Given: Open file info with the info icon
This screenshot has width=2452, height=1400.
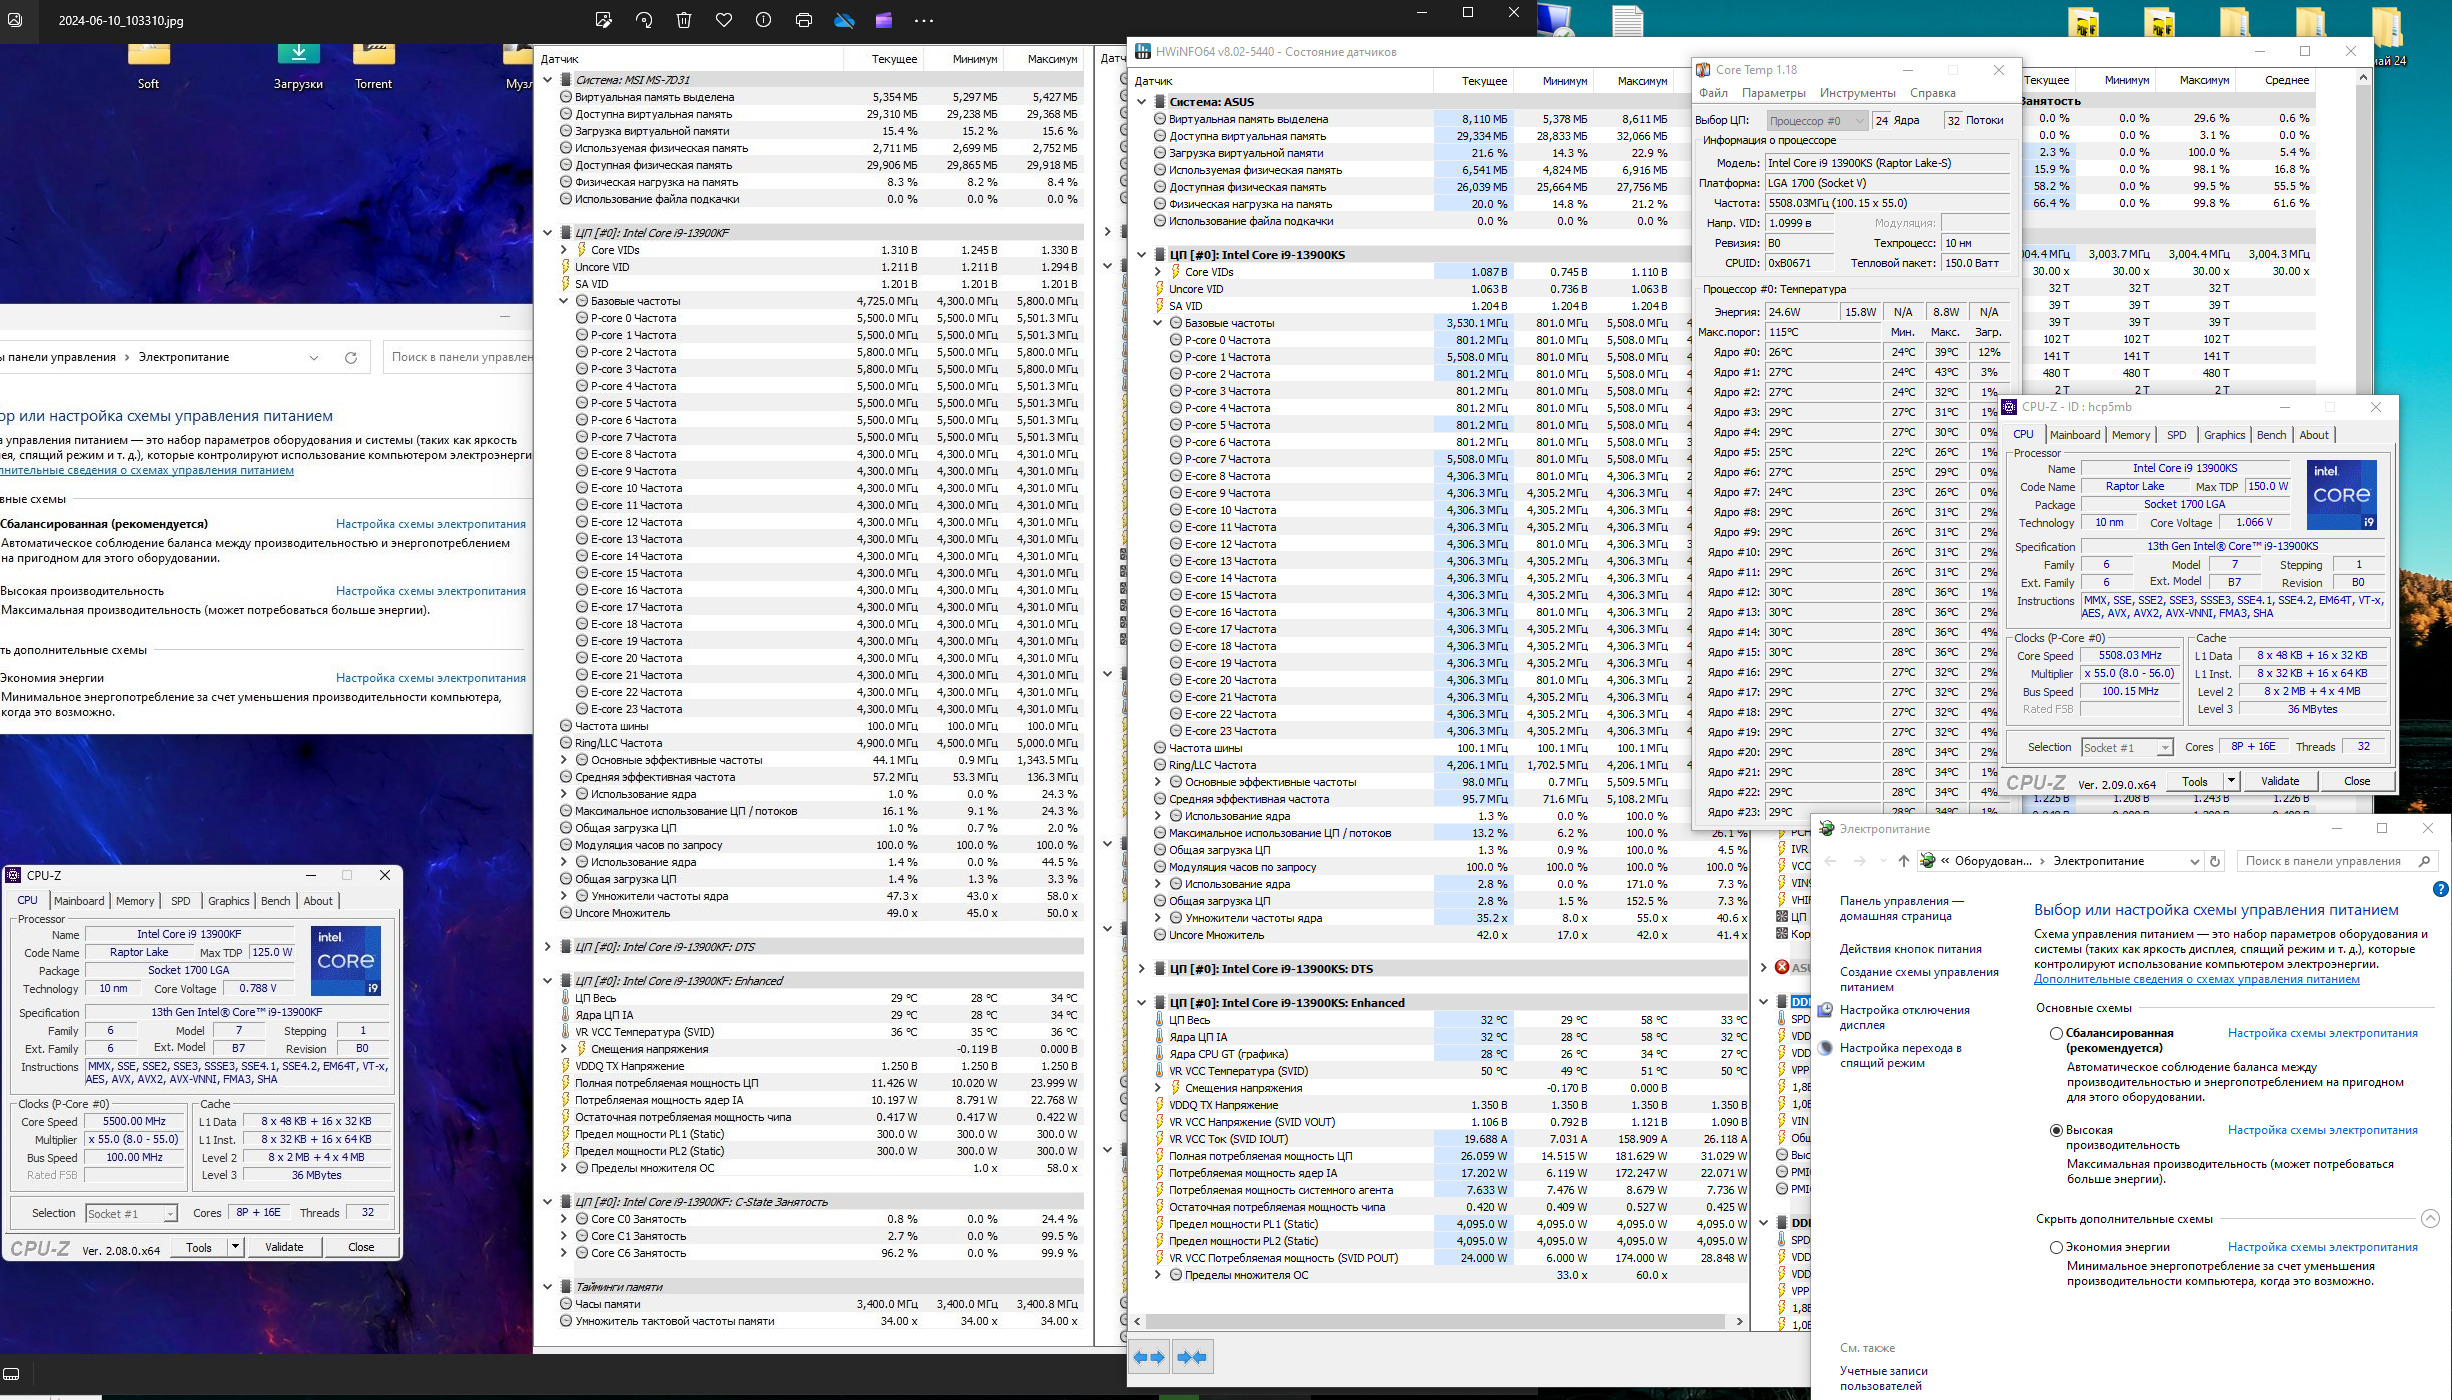Looking at the screenshot, I should [764, 20].
